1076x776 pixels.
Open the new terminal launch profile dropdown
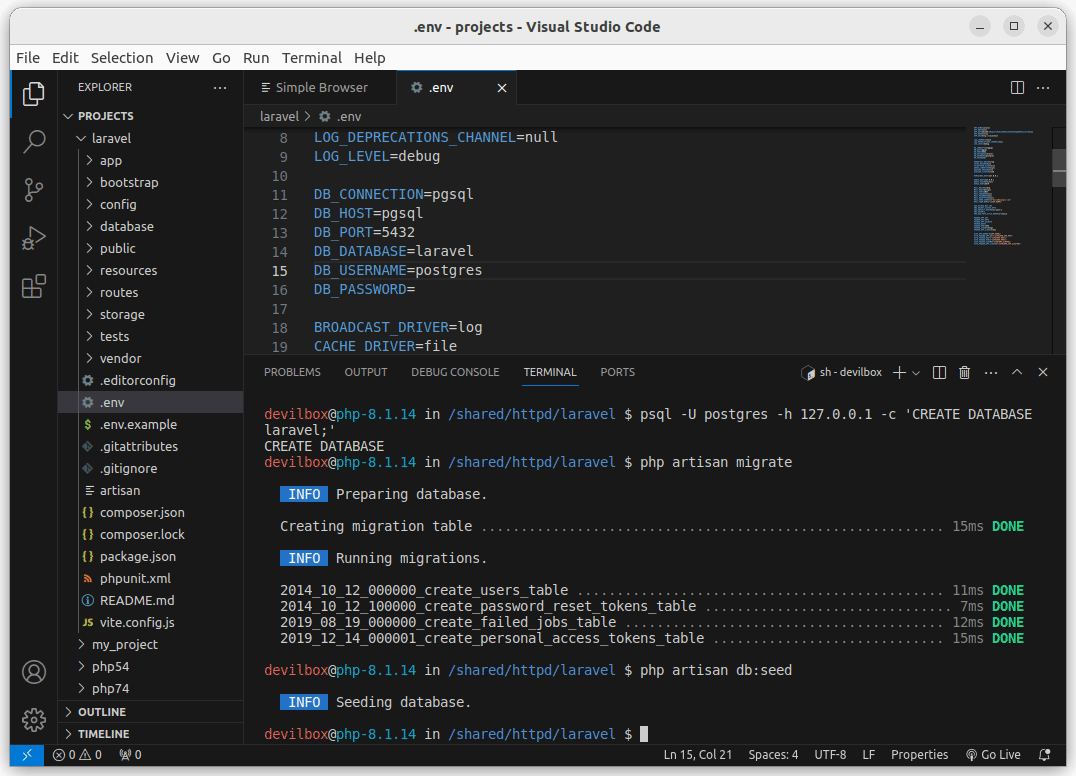[x=916, y=373]
